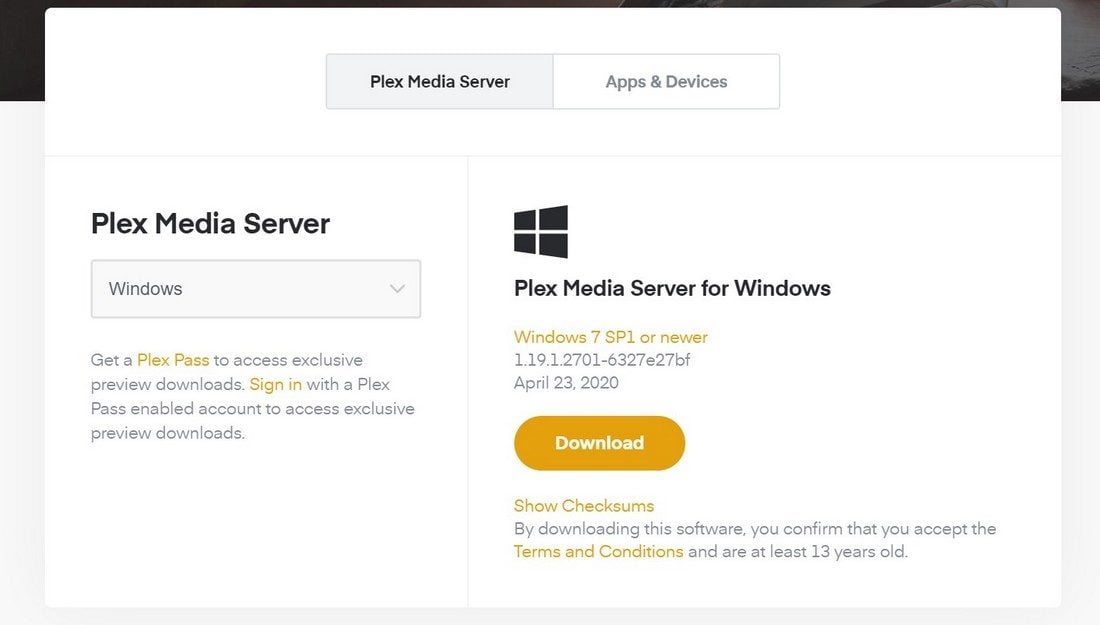
Task: Click the 'preview downloads.' text ending the paragraph
Action: [x=168, y=433]
